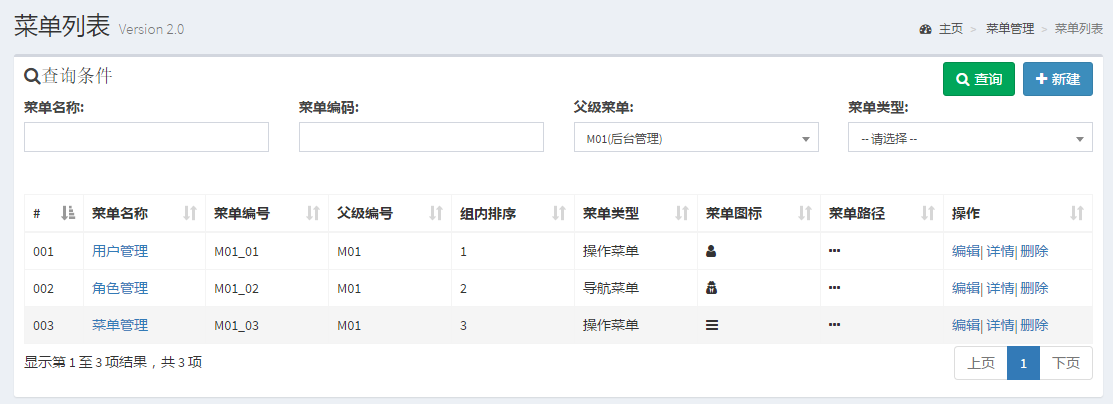Sort by 菜单名称 column arrows
Screen dimensions: 1113x404
[x=190, y=213]
